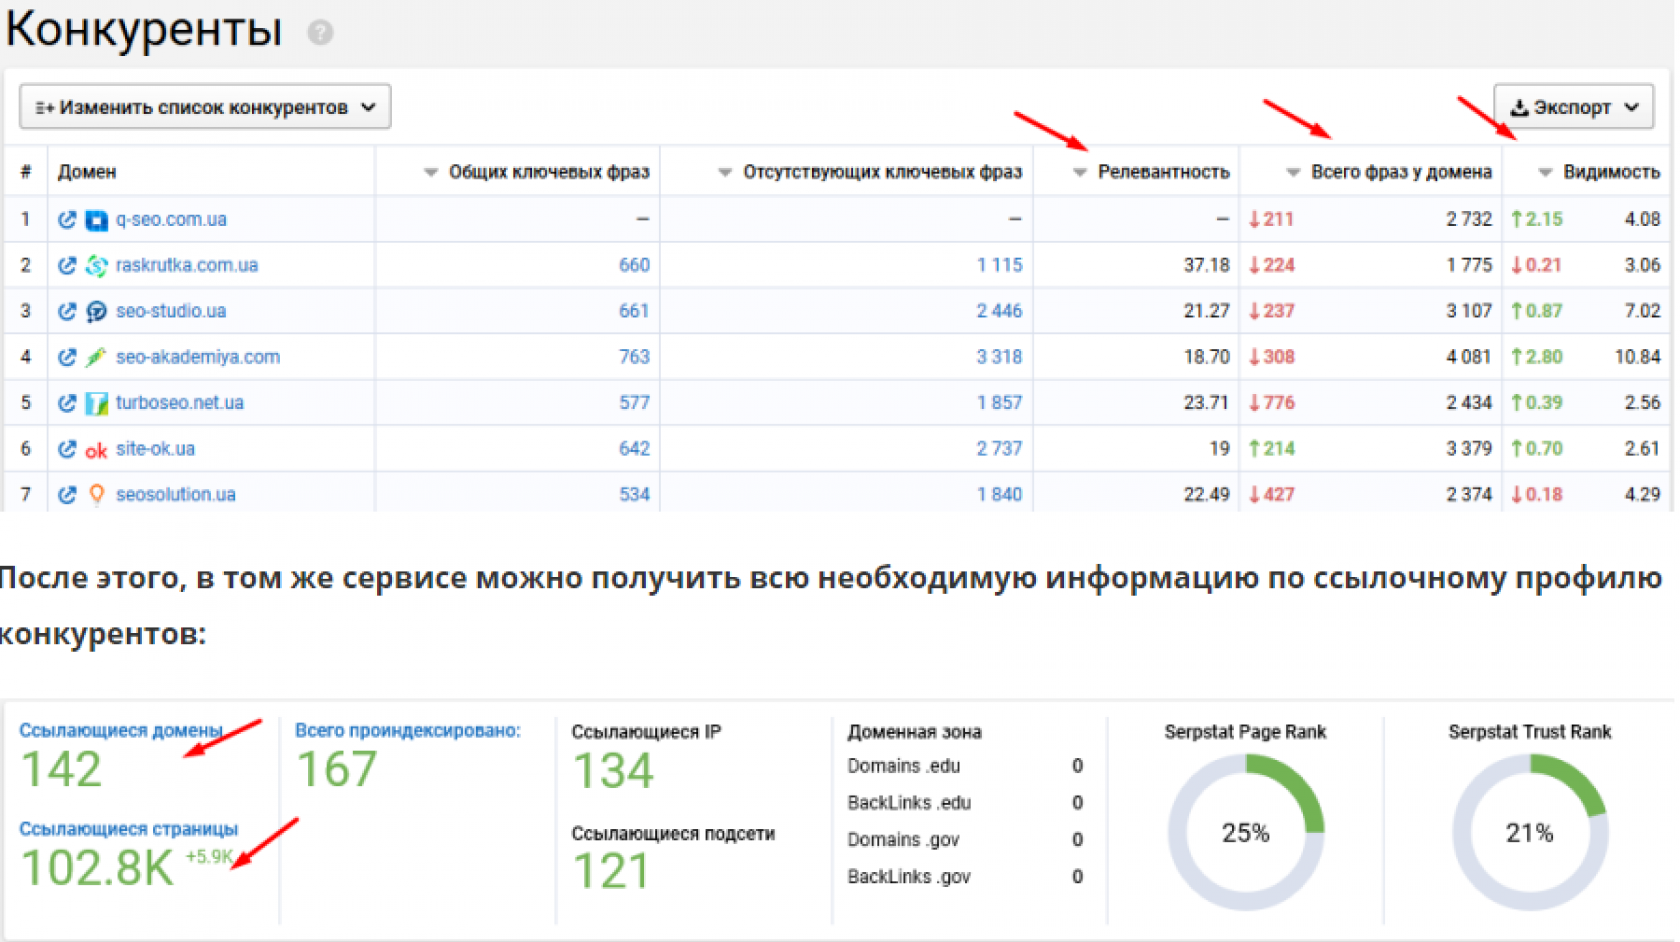
Task: Click the site-ok.ua red ok favicon
Action: (96, 450)
